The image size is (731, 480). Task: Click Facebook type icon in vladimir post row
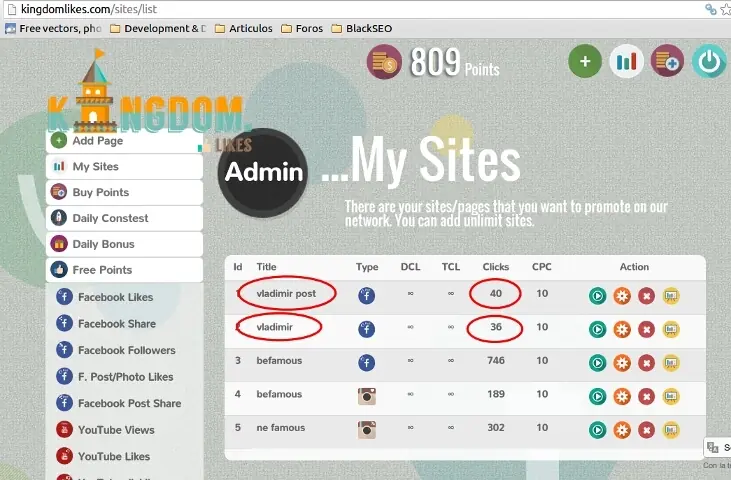pyautogui.click(x=366, y=295)
